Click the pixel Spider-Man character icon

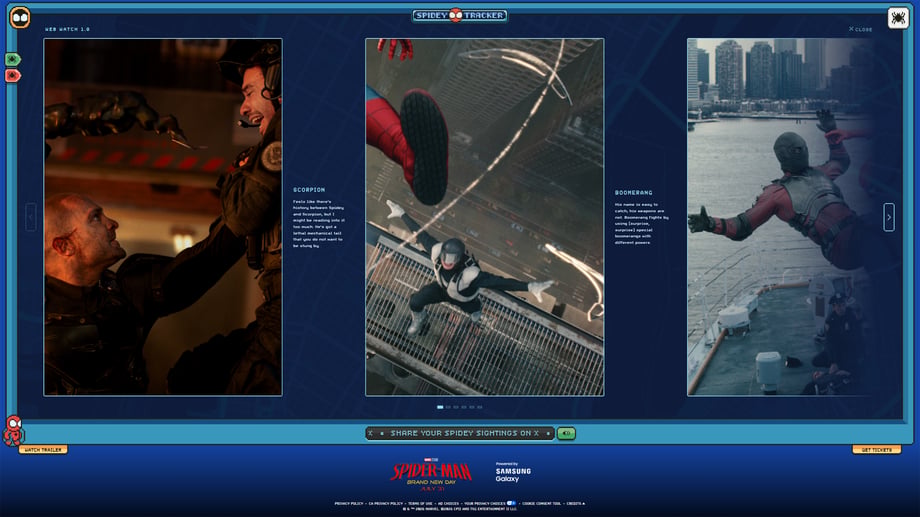13,431
